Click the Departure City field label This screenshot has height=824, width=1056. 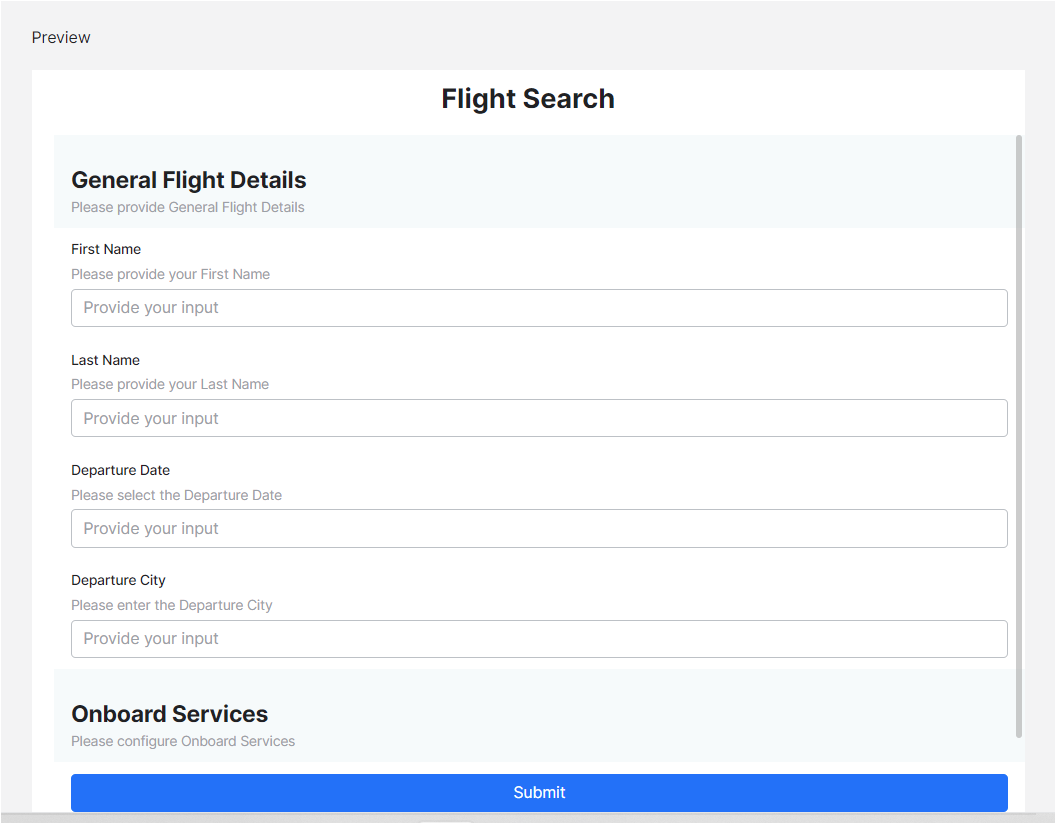click(118, 580)
